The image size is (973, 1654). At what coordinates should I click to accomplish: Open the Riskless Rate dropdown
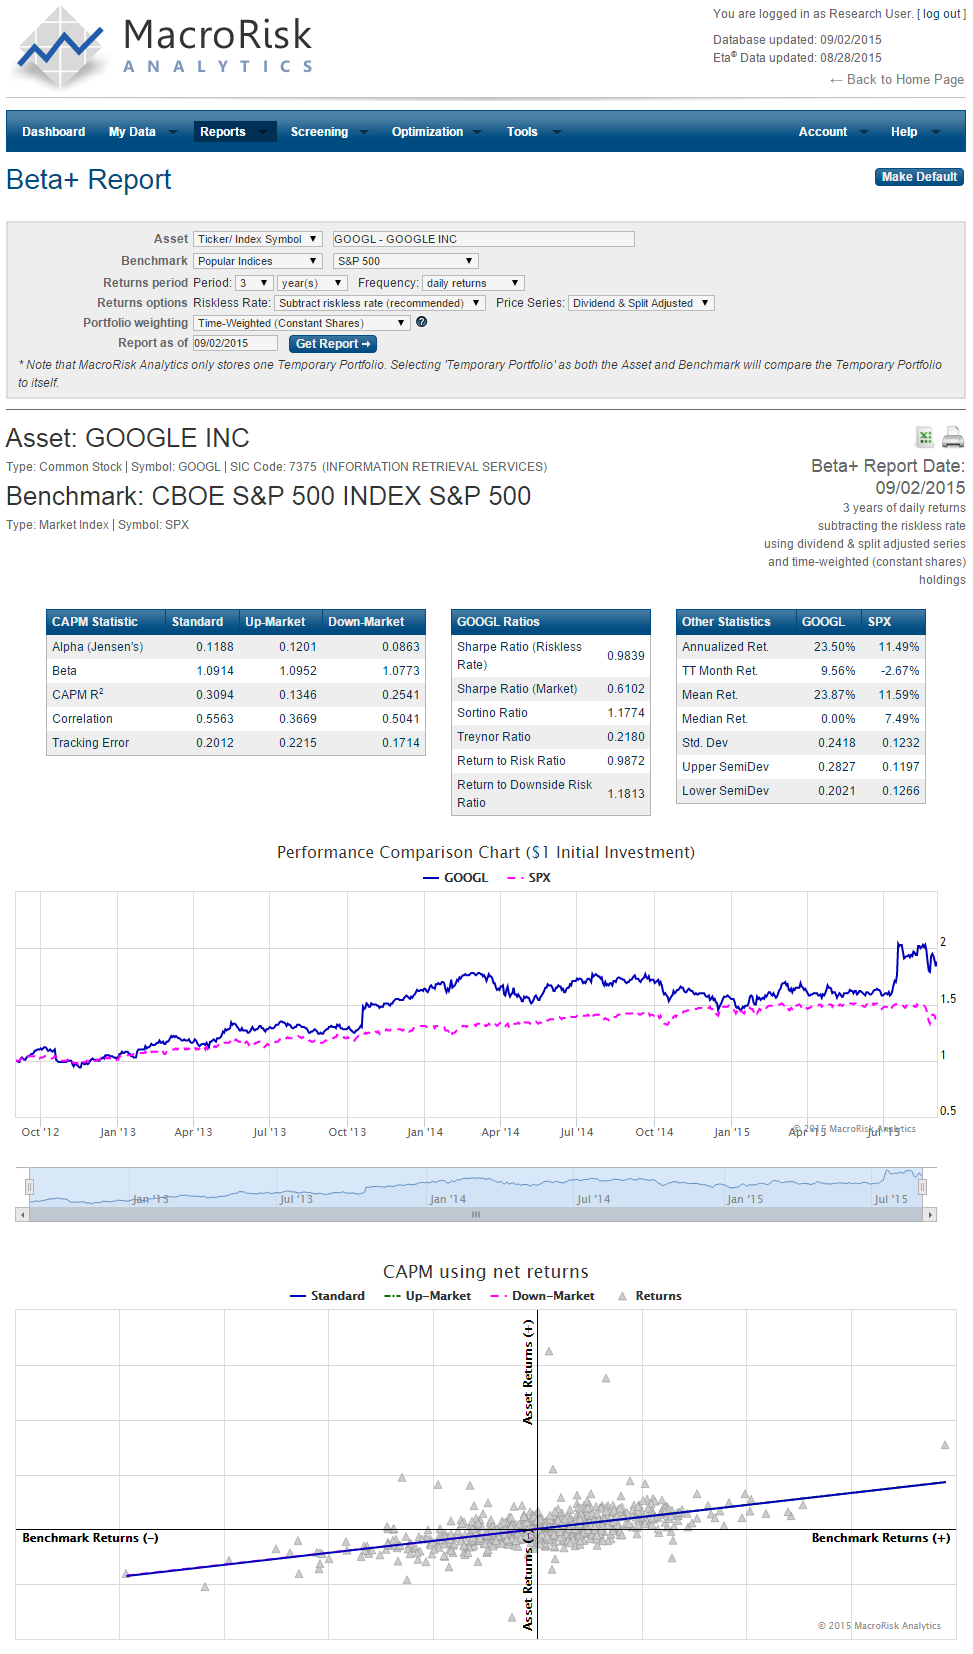379,303
